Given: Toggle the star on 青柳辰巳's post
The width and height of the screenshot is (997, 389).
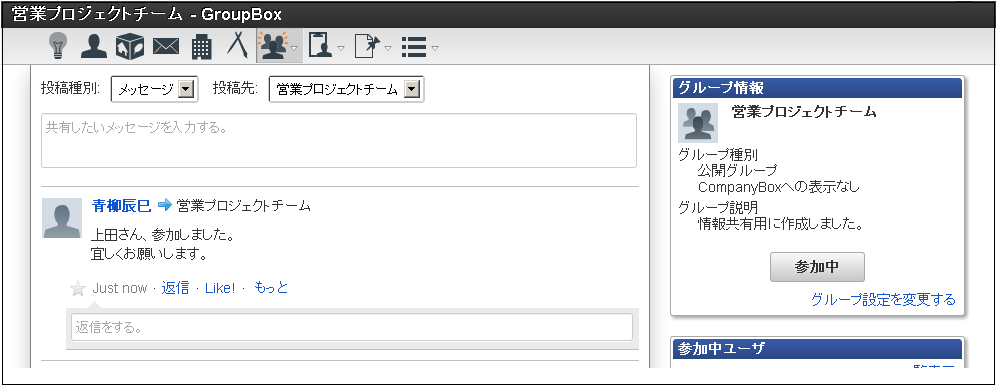Looking at the screenshot, I should tap(78, 289).
